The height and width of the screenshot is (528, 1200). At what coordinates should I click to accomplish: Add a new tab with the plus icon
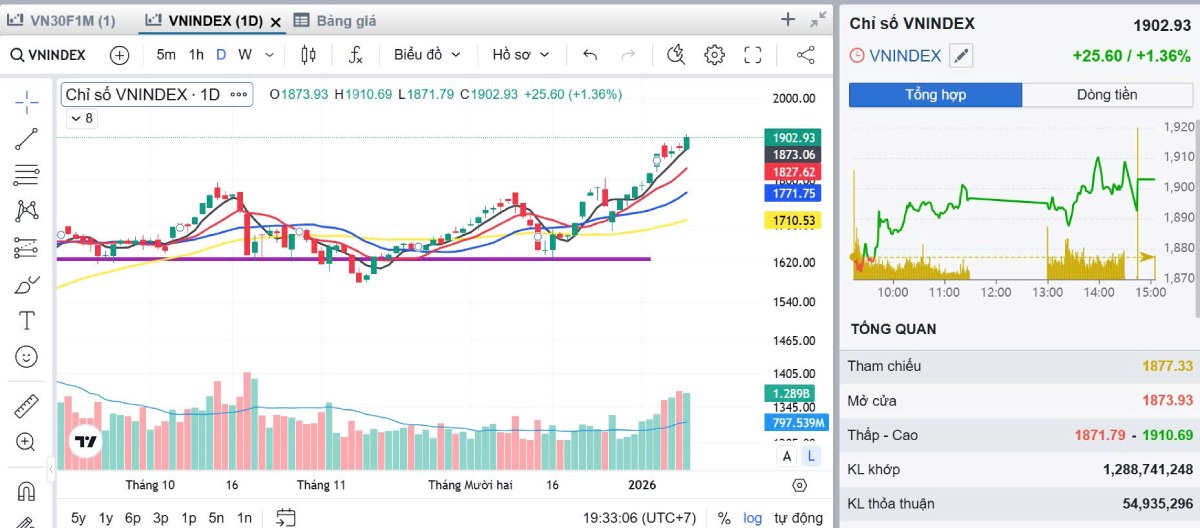coord(788,19)
